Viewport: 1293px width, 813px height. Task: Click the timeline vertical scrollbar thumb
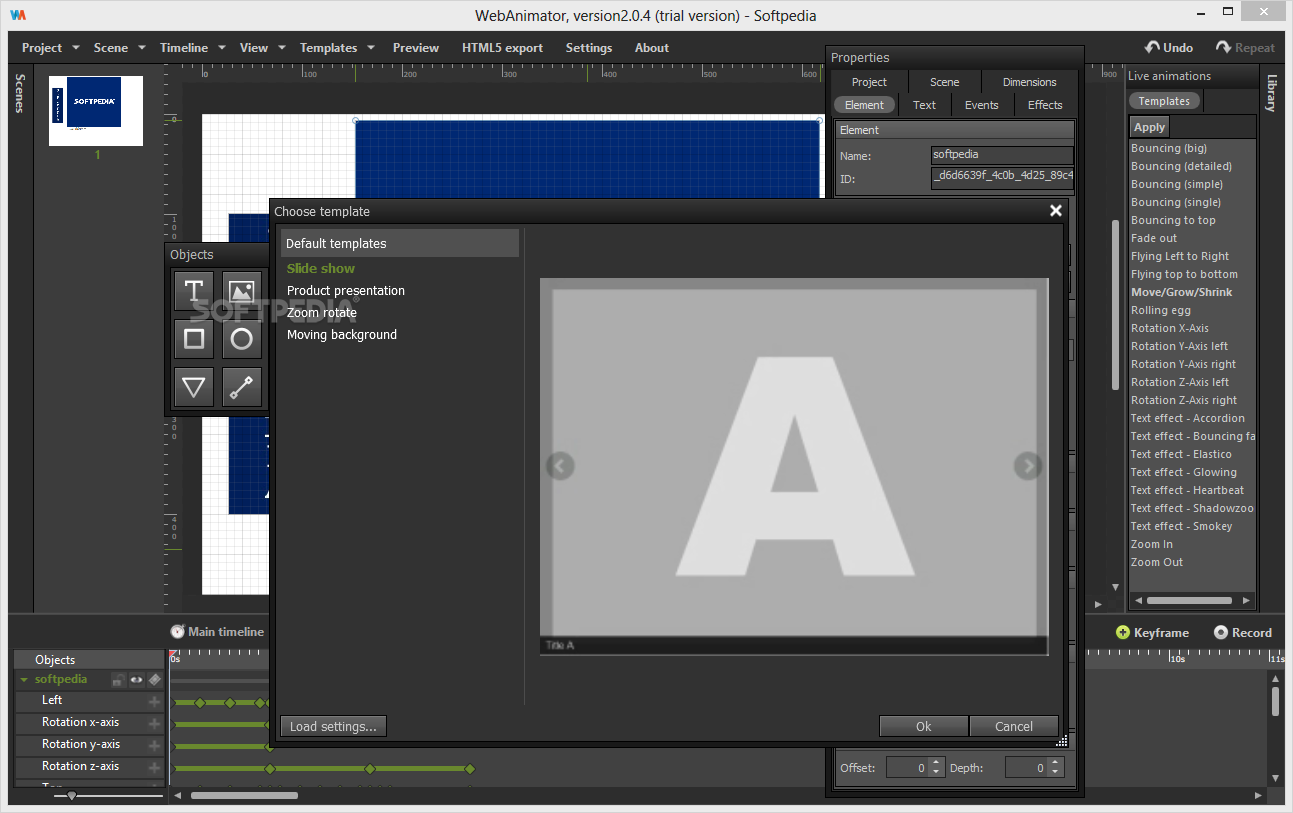[x=1275, y=701]
